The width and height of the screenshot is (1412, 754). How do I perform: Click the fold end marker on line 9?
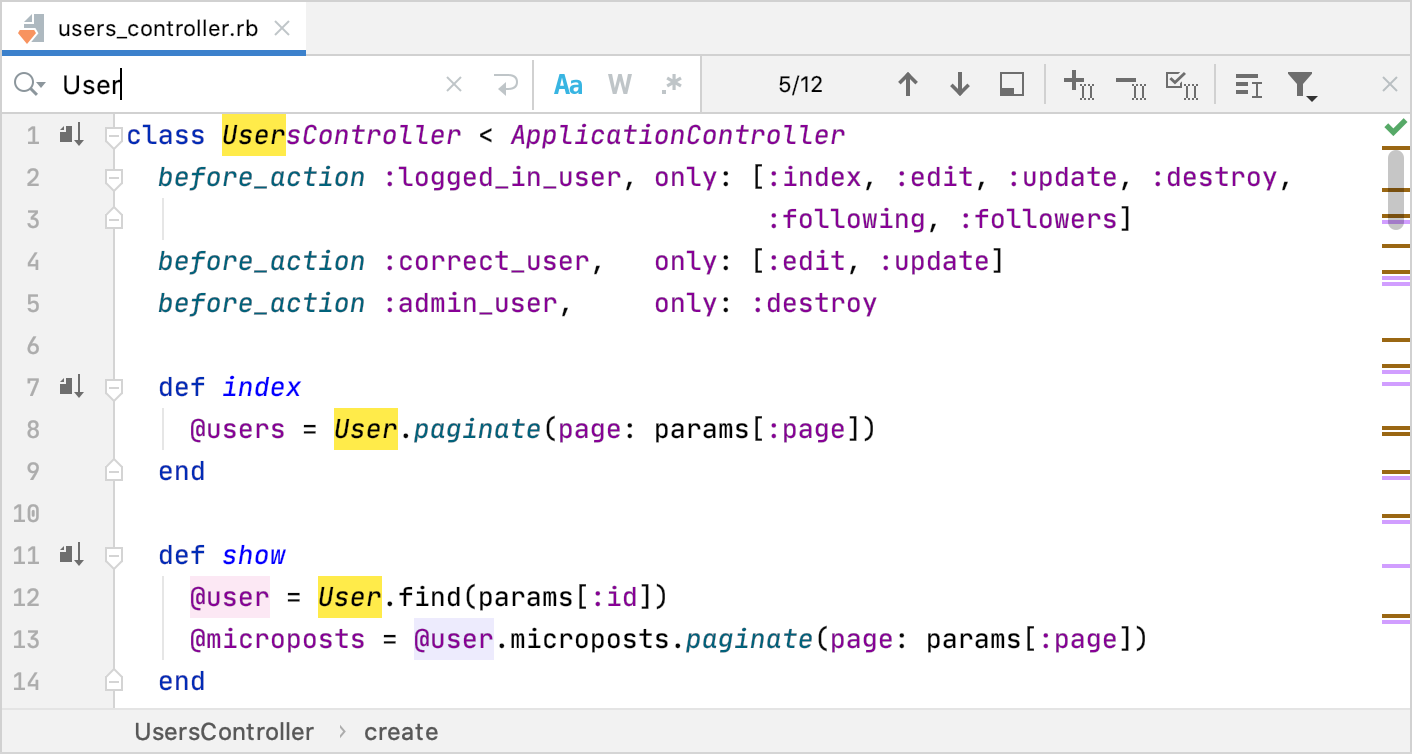pyautogui.click(x=113, y=471)
